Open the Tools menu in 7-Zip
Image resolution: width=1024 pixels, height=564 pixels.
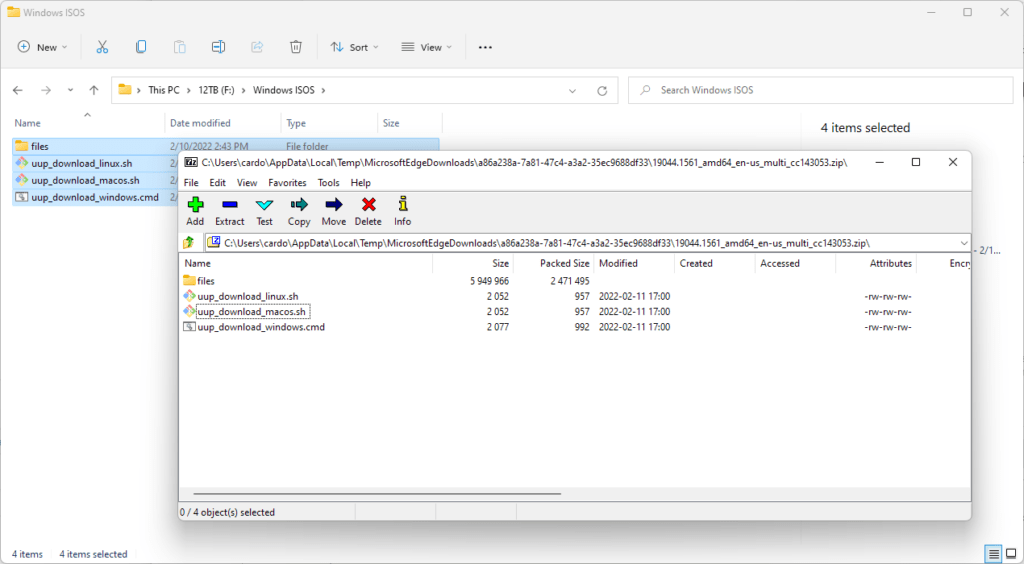coord(328,183)
